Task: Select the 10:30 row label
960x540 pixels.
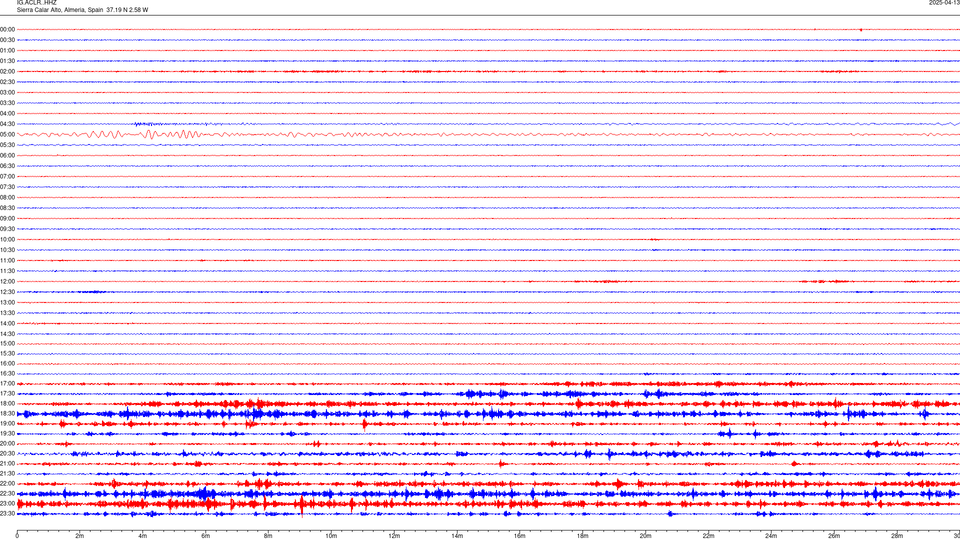Action: click(x=7, y=250)
